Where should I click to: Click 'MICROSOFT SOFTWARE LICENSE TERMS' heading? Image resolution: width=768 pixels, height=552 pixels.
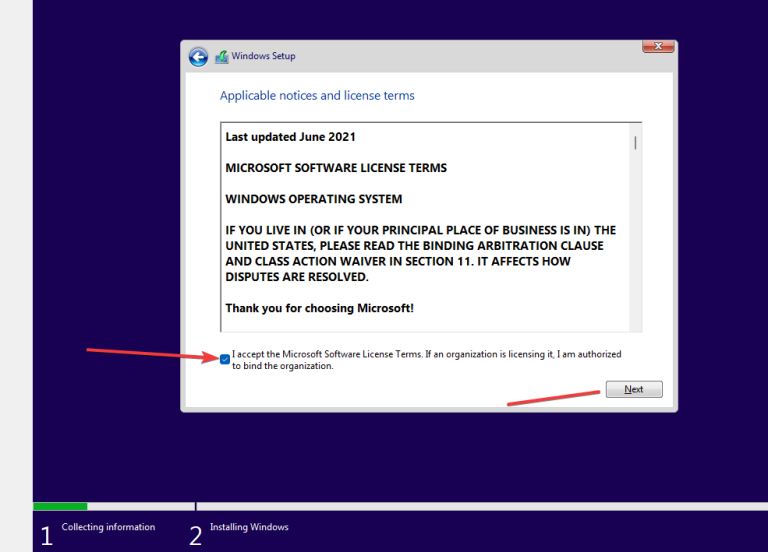point(336,168)
